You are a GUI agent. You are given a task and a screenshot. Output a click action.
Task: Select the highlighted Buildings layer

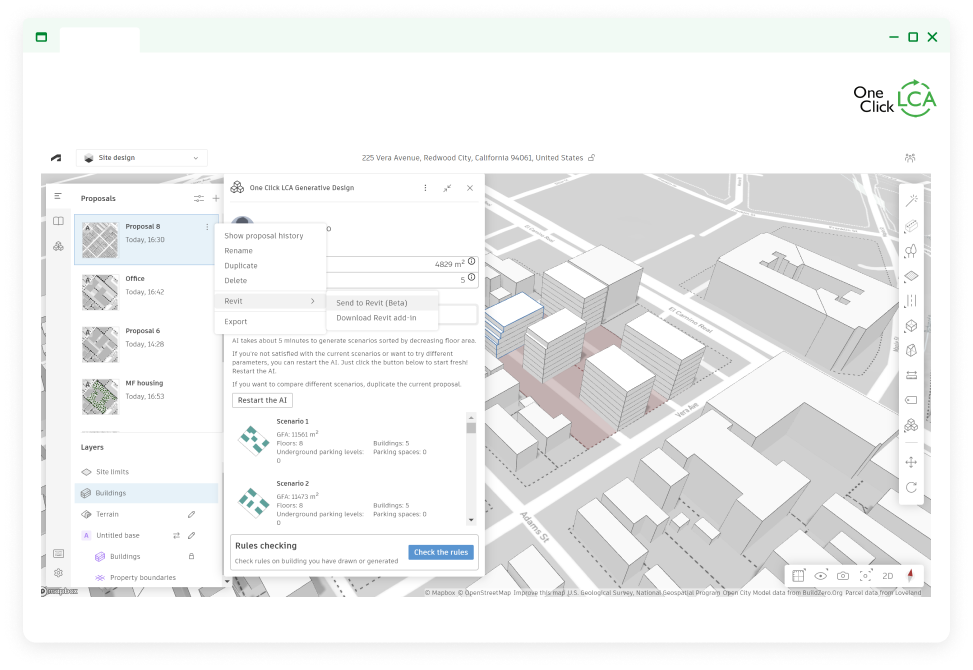pyautogui.click(x=147, y=493)
